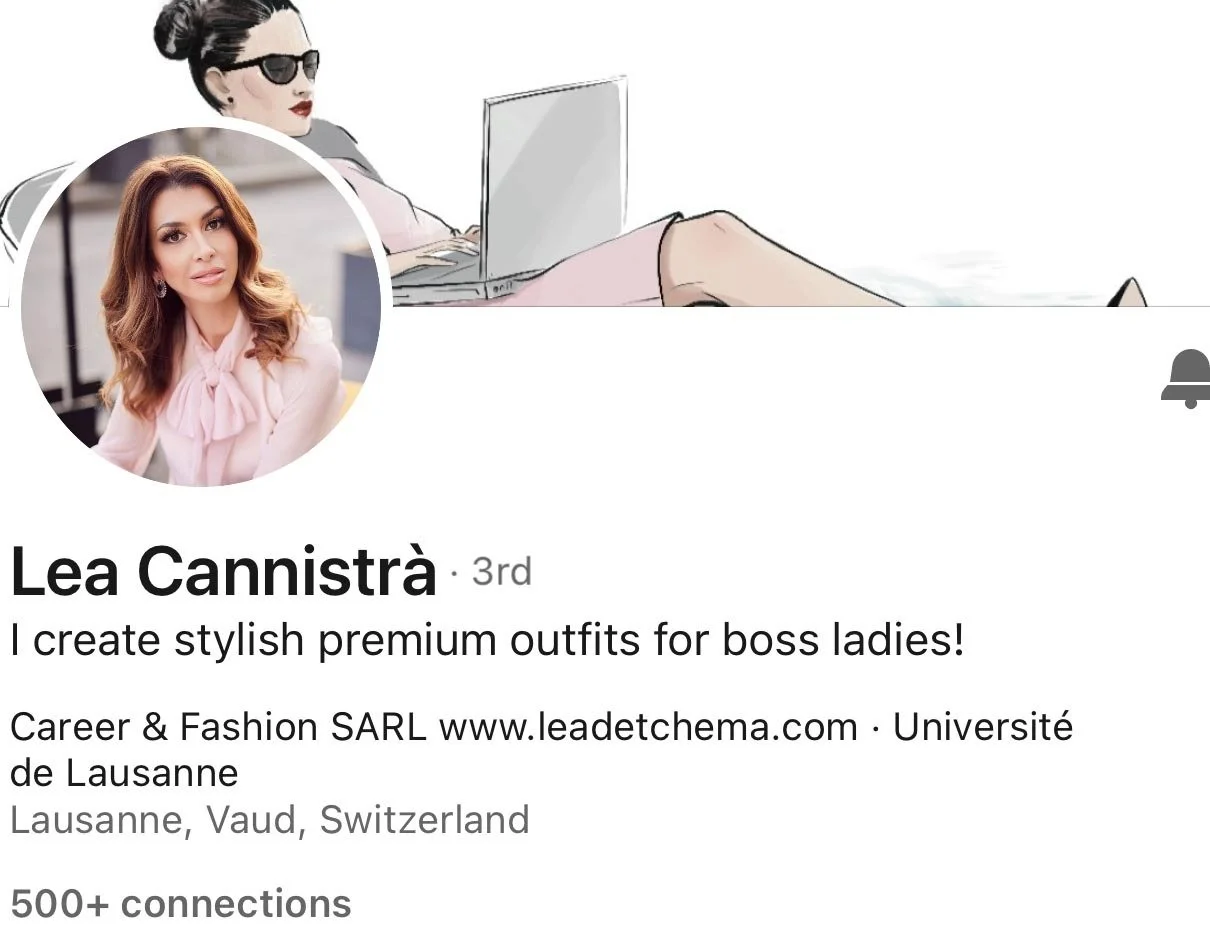The height and width of the screenshot is (943, 1210).
Task: Click the word Switzerland in location
Action: tap(424, 821)
